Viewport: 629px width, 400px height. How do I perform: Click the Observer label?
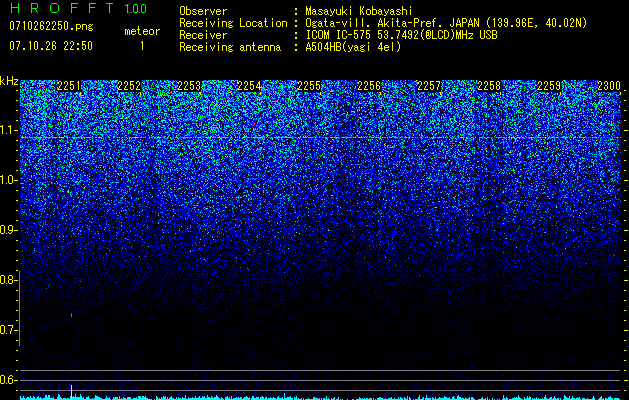click(203, 11)
